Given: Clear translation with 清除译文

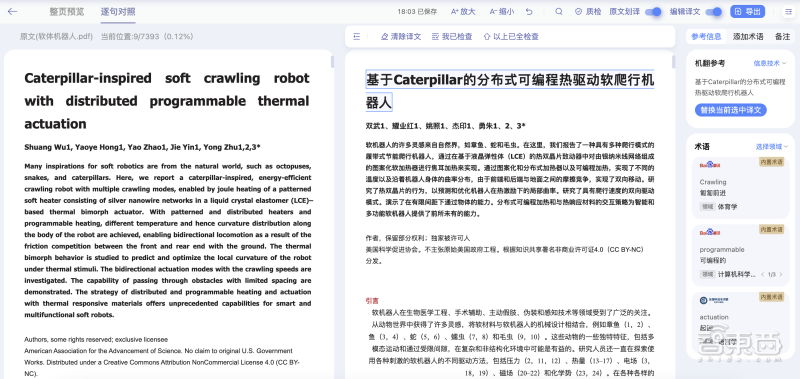Looking at the screenshot, I should pos(401,37).
